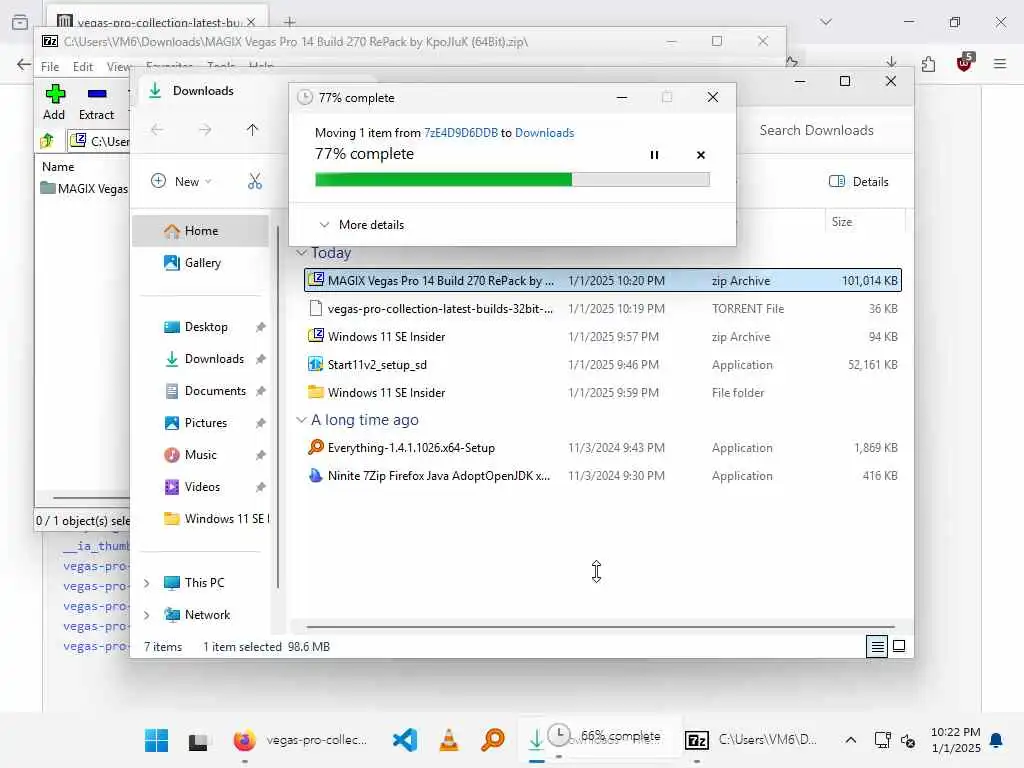Expand Network tree node
The height and width of the screenshot is (768, 1024).
pos(147,615)
